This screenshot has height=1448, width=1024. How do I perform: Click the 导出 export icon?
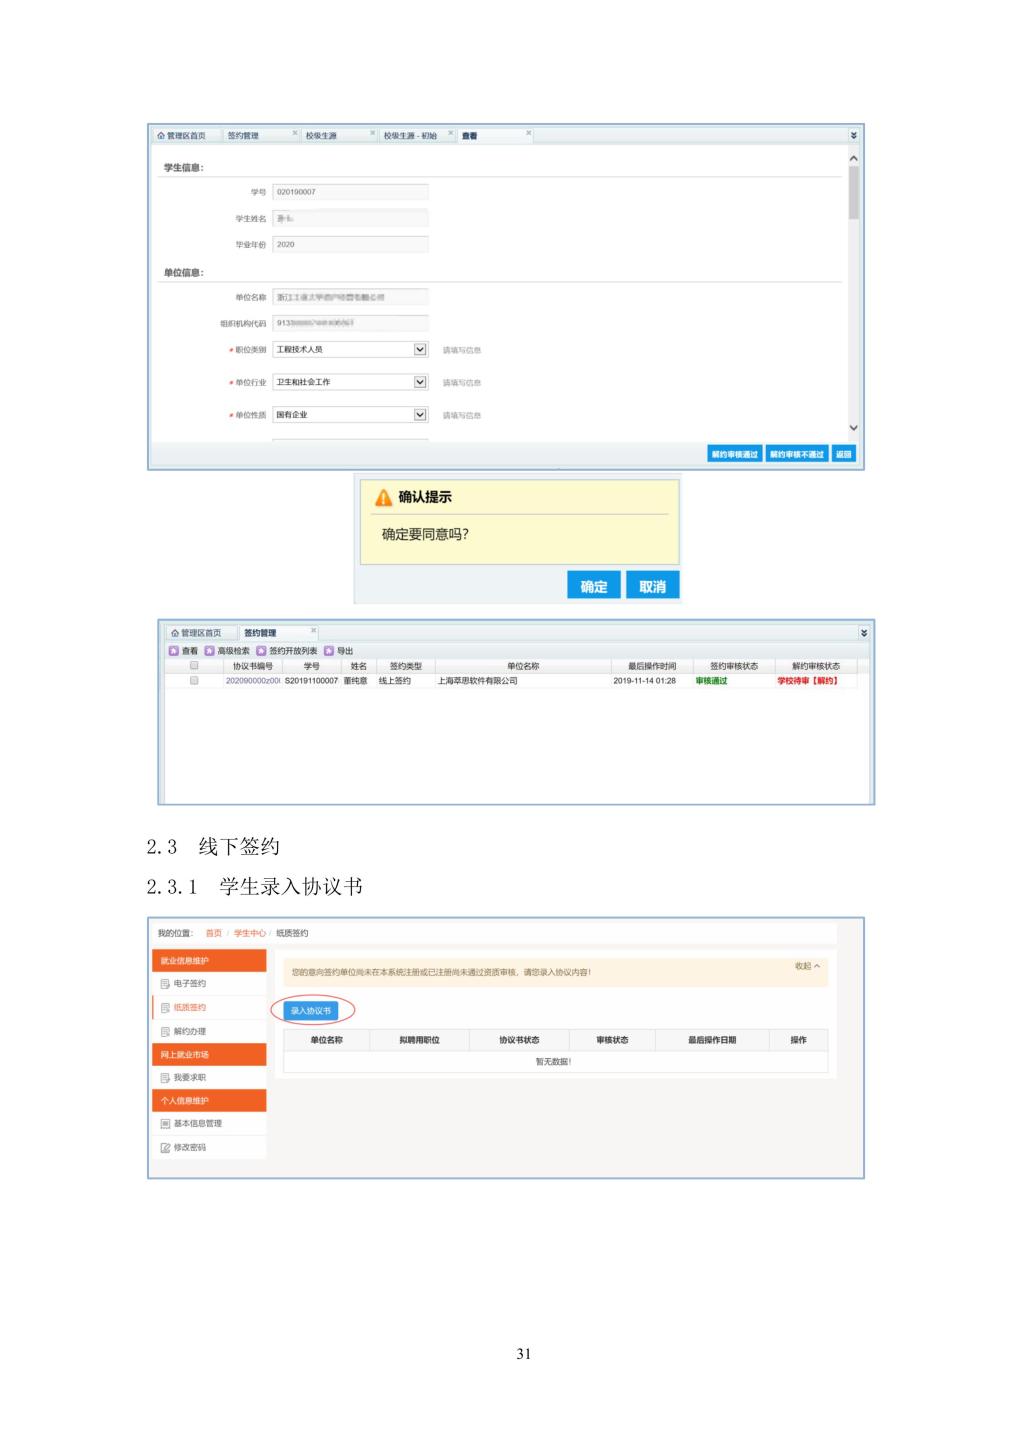[329, 651]
